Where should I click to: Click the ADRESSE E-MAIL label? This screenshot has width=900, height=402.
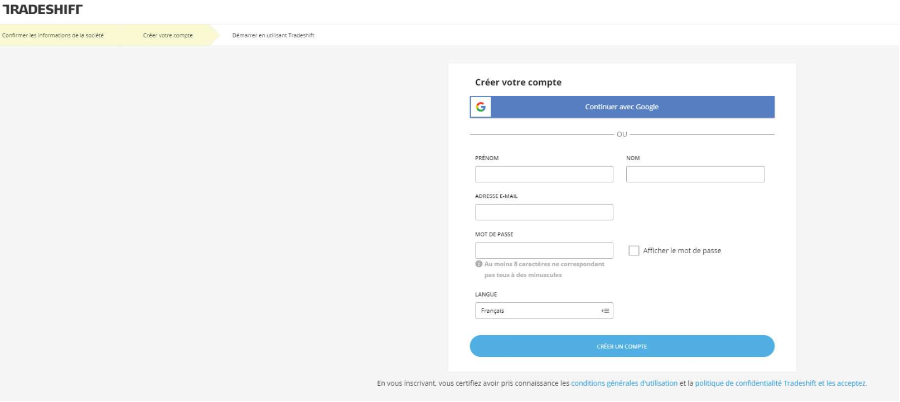pyautogui.click(x=497, y=196)
